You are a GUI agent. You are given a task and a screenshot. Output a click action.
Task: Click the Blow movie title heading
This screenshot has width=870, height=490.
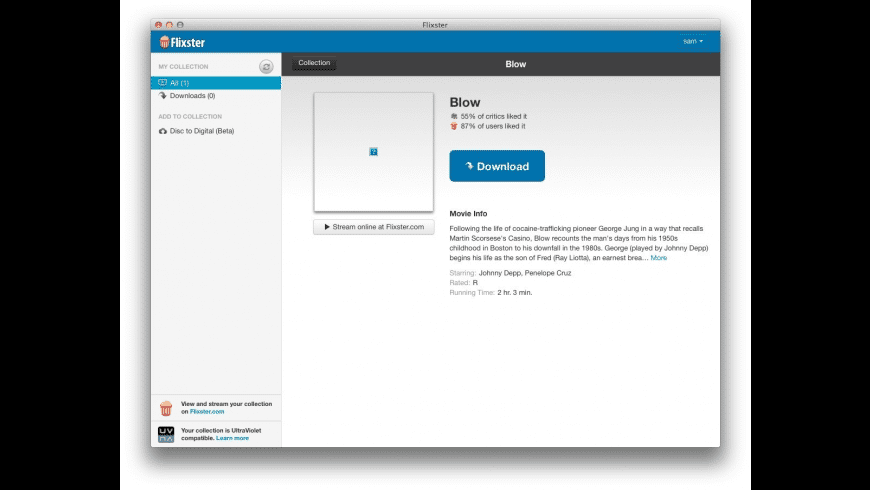(x=465, y=102)
